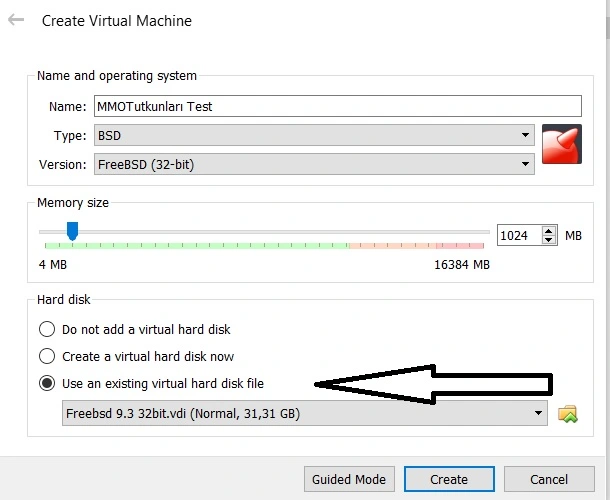Expand the Version dropdown showing FreeBSD (32-bit)
Screen dimensions: 610x500
(x=313, y=164)
